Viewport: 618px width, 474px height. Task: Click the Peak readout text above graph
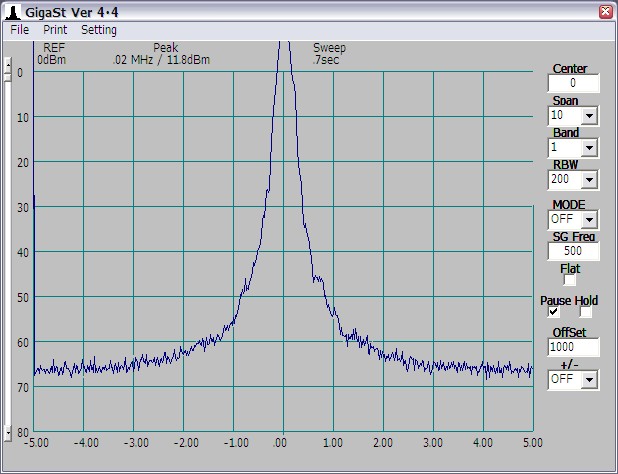pos(162,59)
